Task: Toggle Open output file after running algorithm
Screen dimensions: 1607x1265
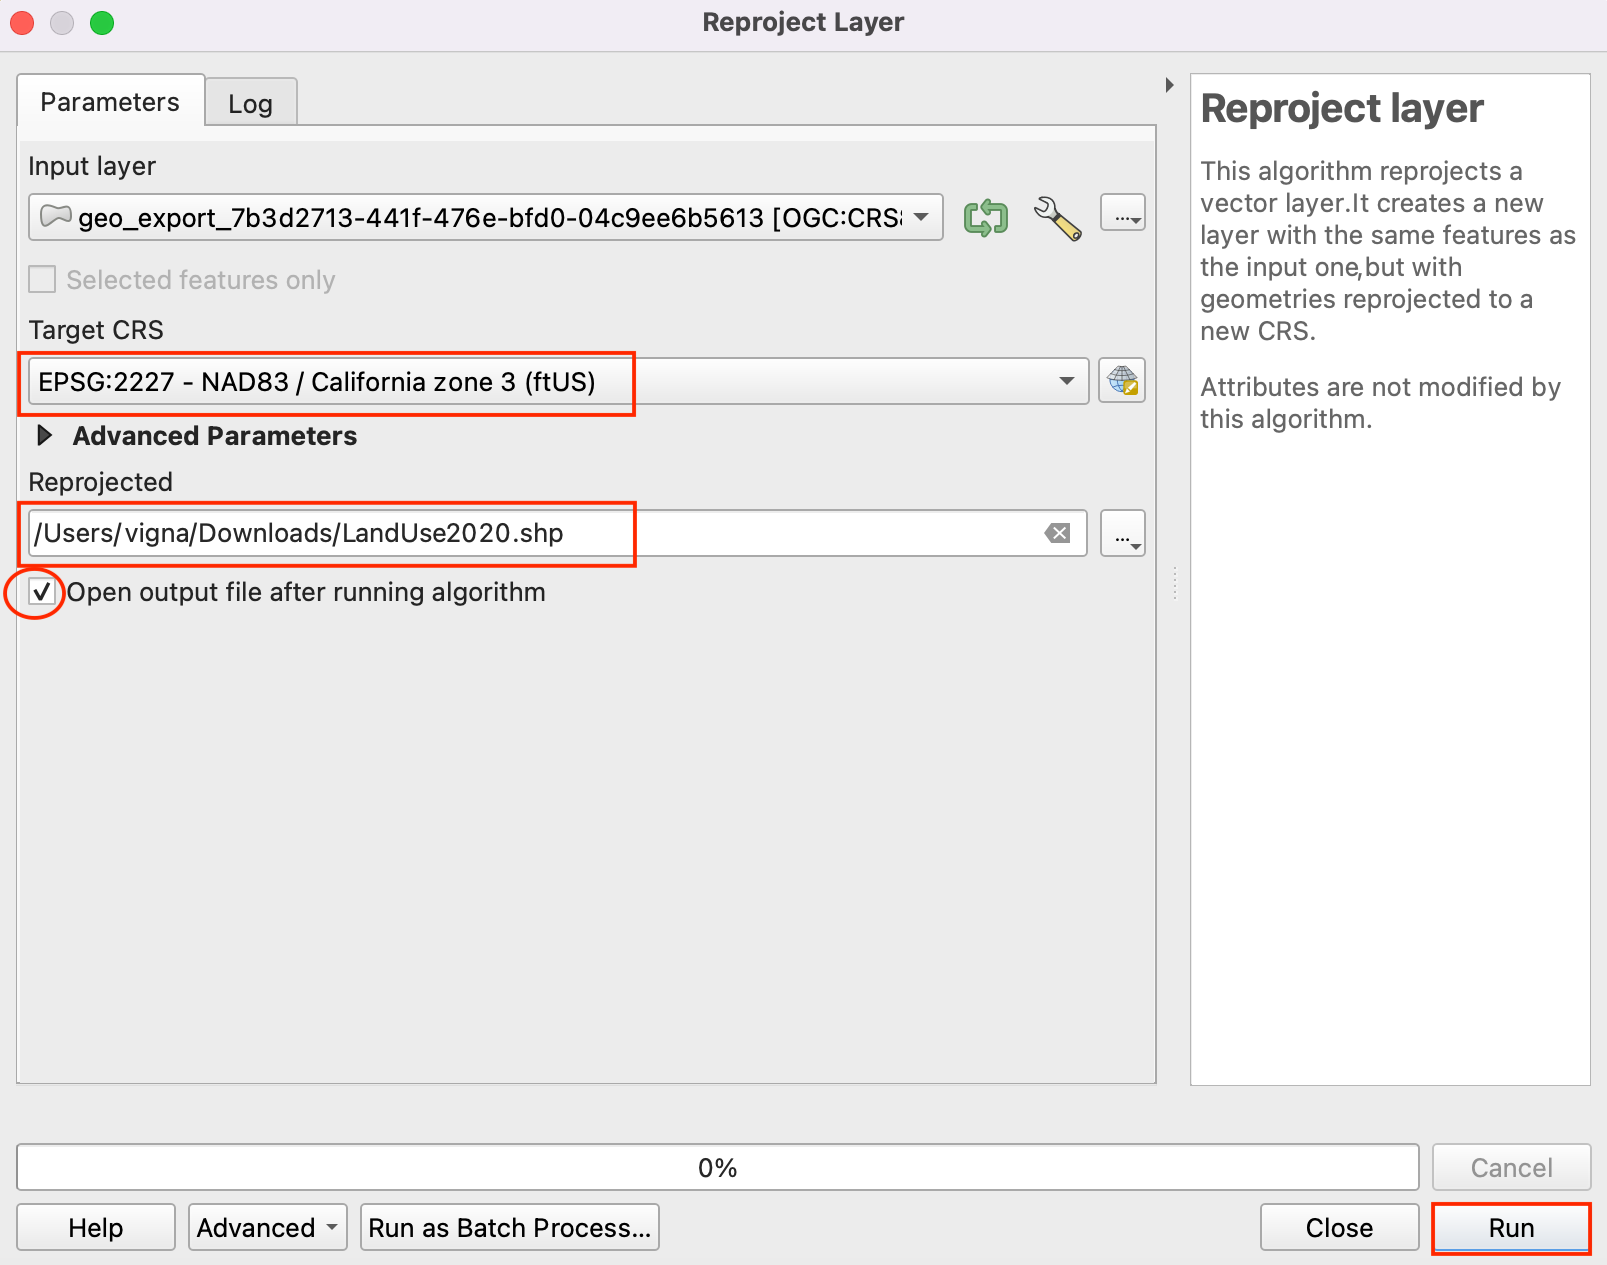Action: [x=42, y=592]
